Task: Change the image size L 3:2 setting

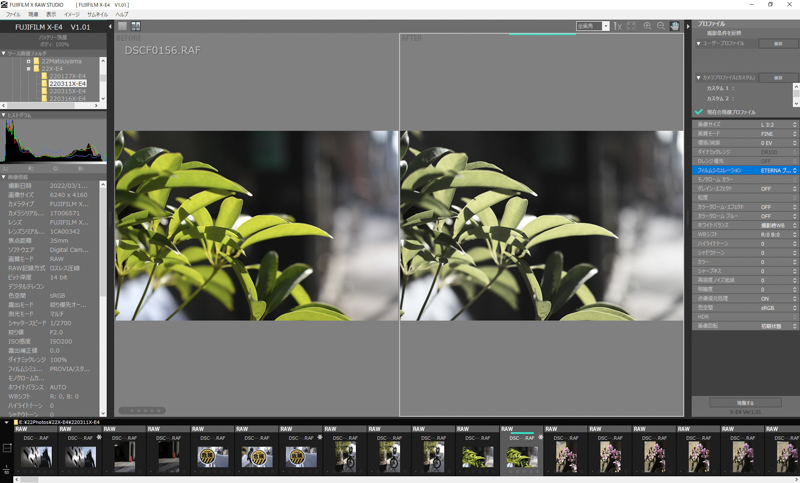Action: pyautogui.click(x=745, y=124)
